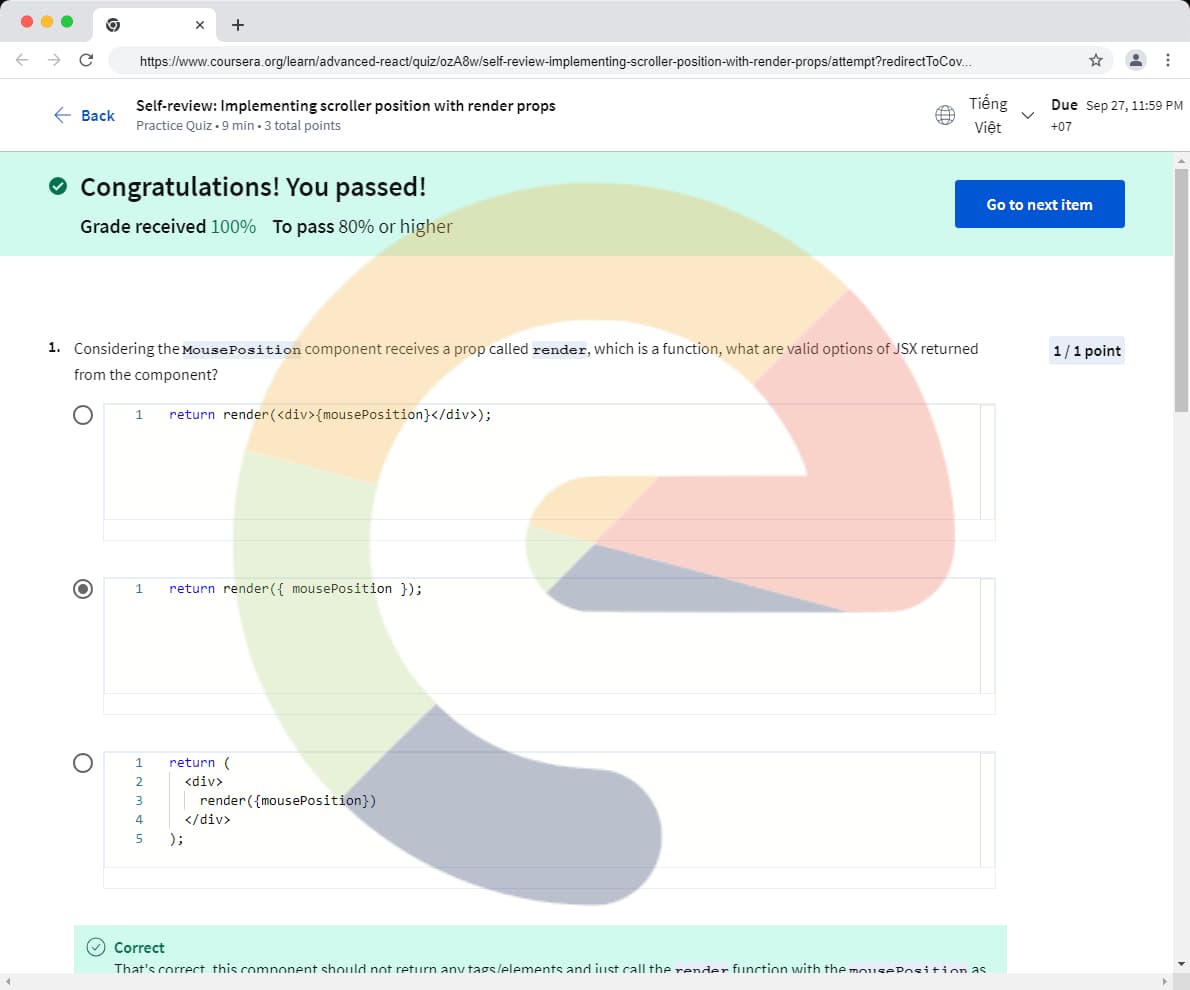Screen dimensions: 1190x990
Task: Click the render({mousePosition}) line inside div
Action: tap(288, 800)
